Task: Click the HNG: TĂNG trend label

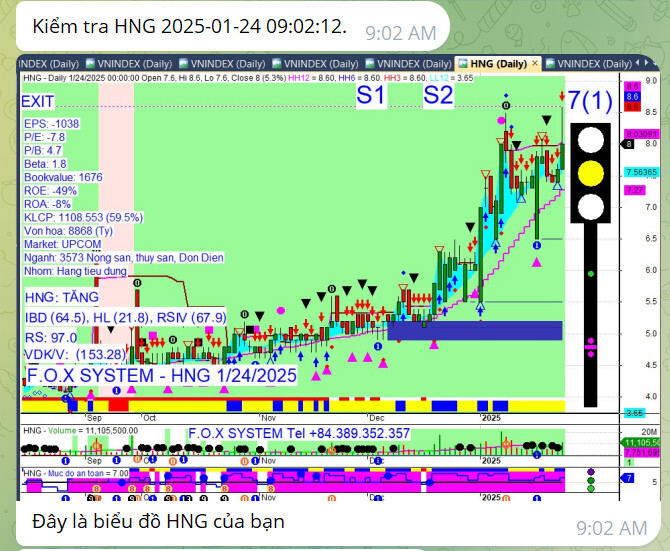Action: (62, 297)
